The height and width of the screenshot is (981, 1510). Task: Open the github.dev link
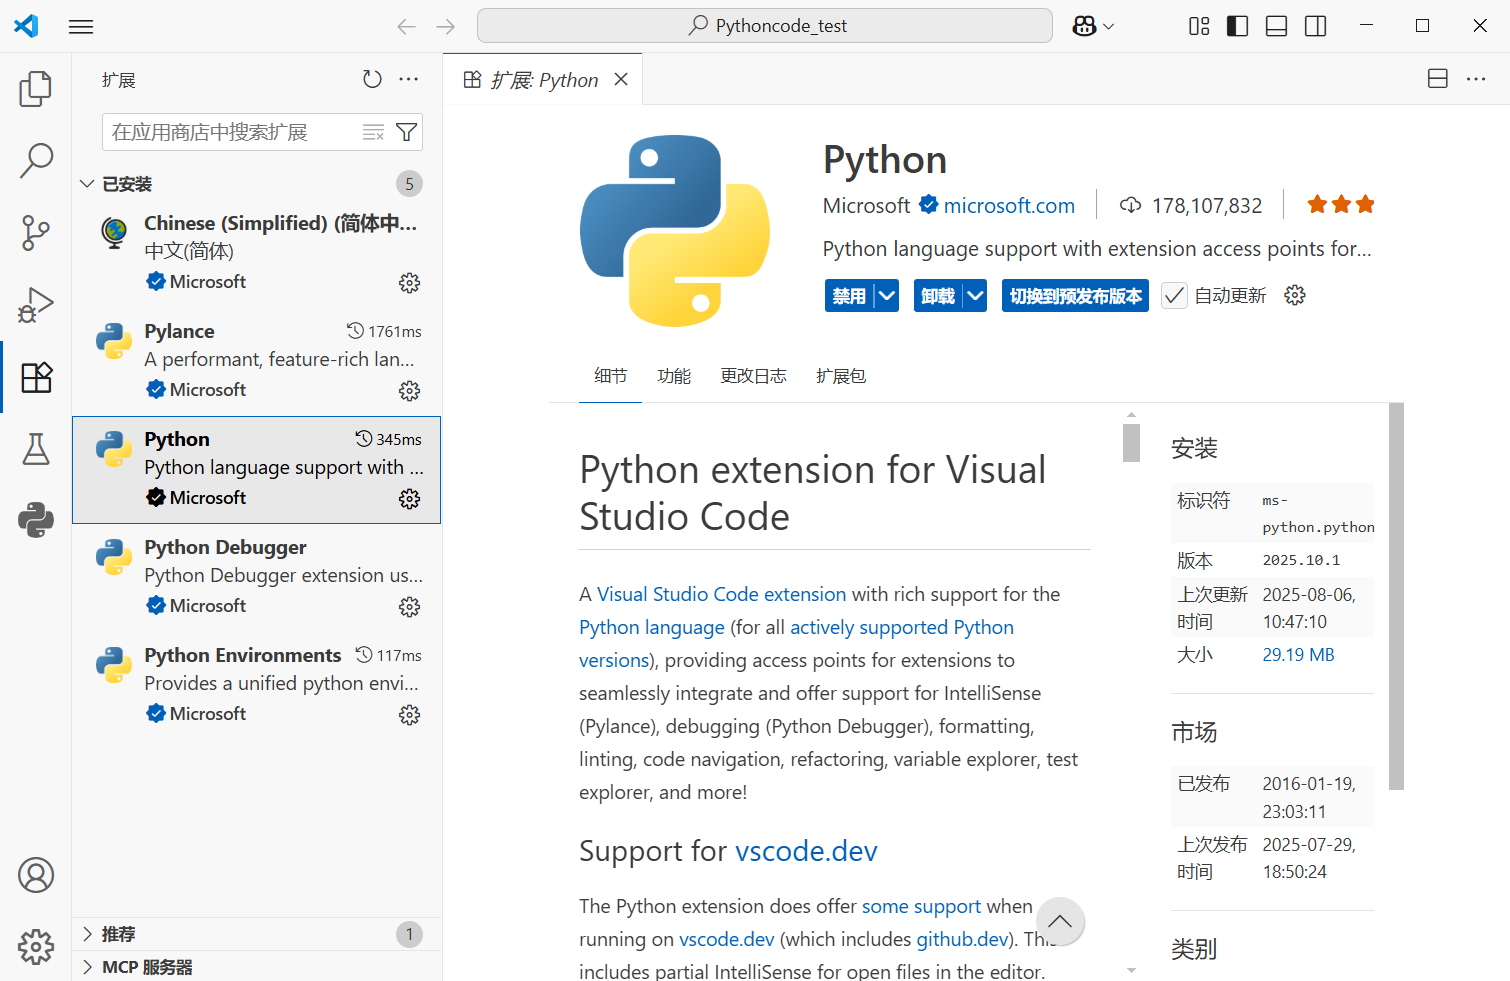(x=963, y=939)
